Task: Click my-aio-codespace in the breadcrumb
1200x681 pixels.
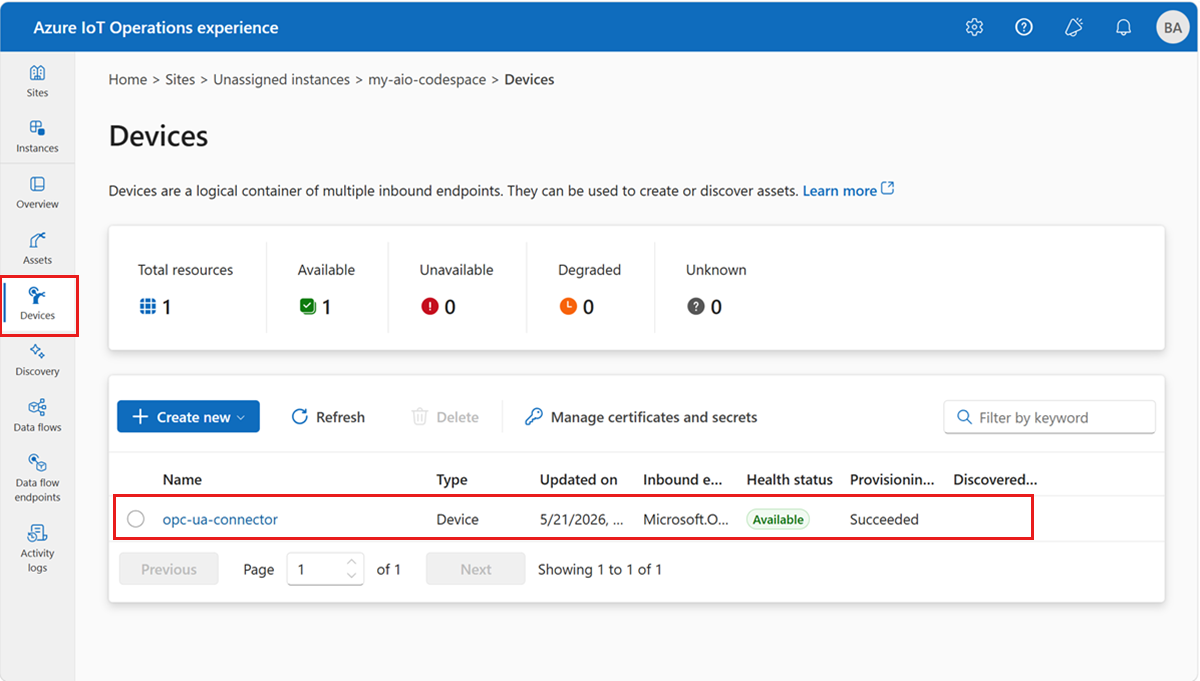Action: (x=427, y=79)
